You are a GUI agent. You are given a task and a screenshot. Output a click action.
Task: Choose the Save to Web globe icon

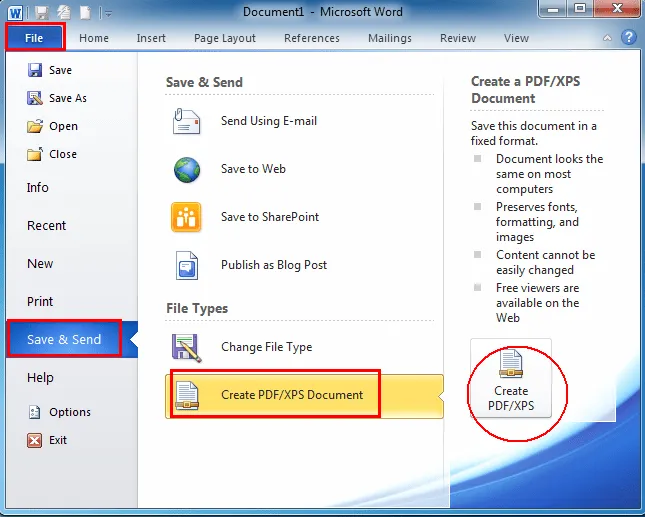[187, 170]
